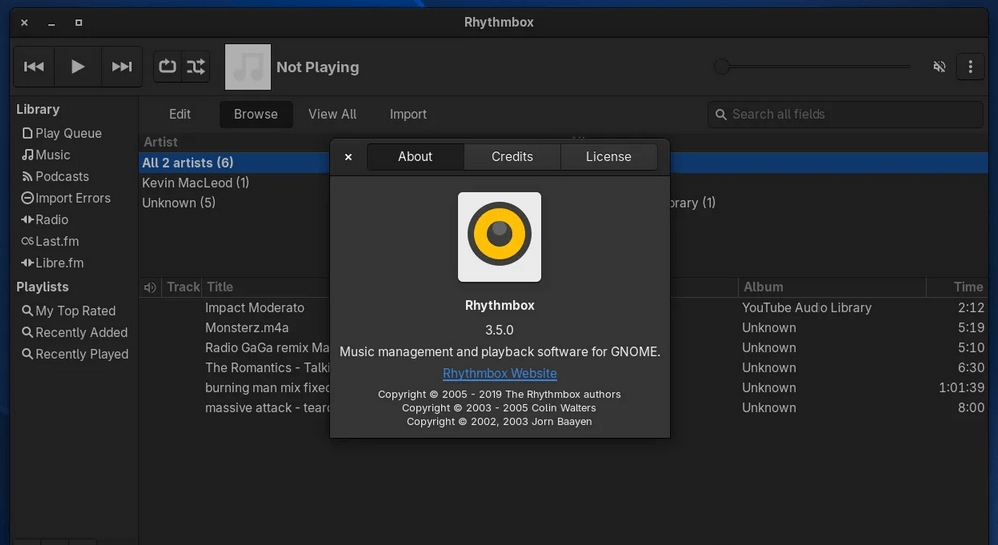
Task: Click the My Top Rated search icon
Action: click(x=27, y=311)
